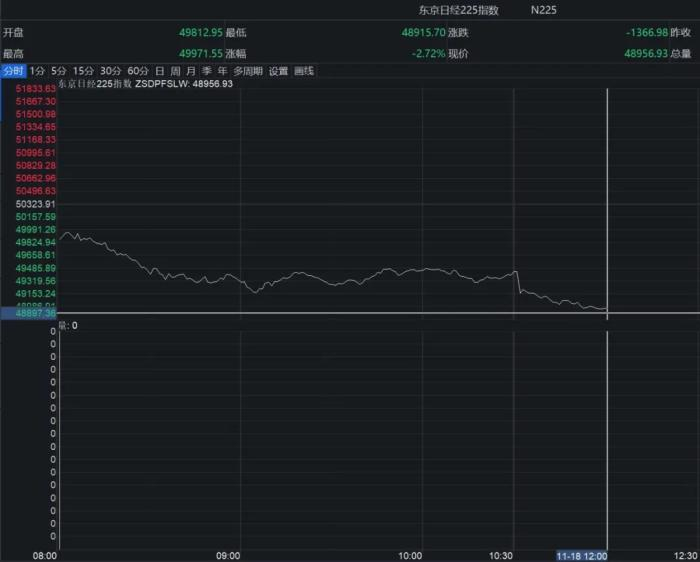This screenshot has width=700, height=562.
Task: Click the 09:00 time axis label
Action: [x=228, y=556]
